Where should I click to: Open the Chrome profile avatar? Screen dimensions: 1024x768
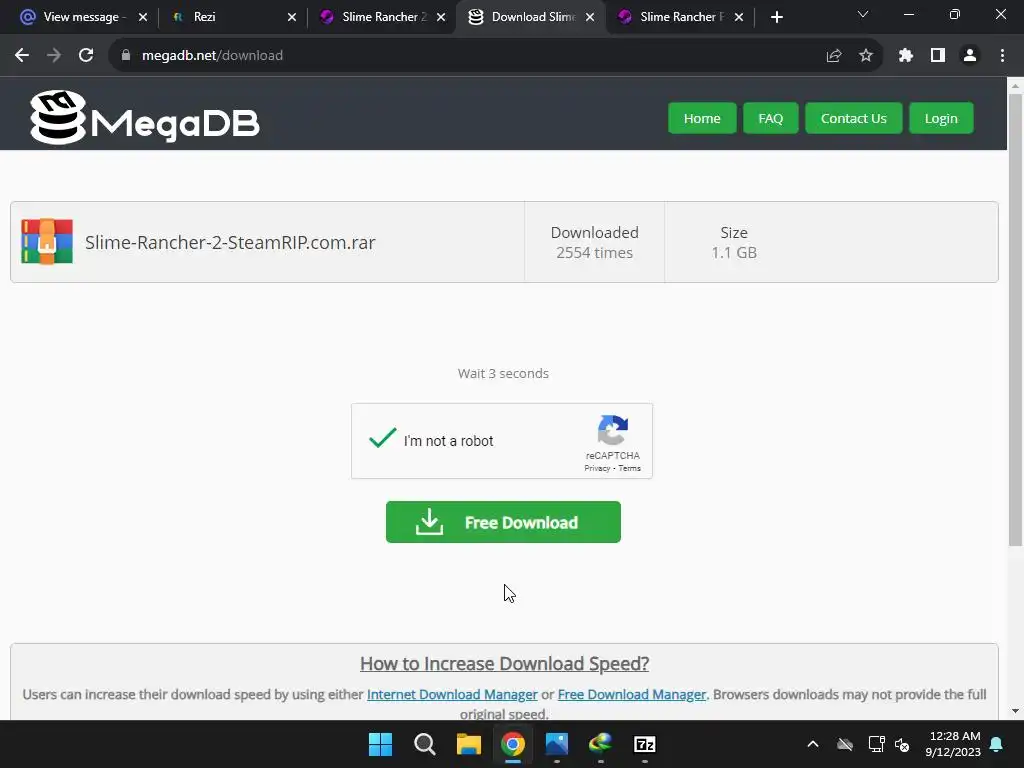(970, 56)
